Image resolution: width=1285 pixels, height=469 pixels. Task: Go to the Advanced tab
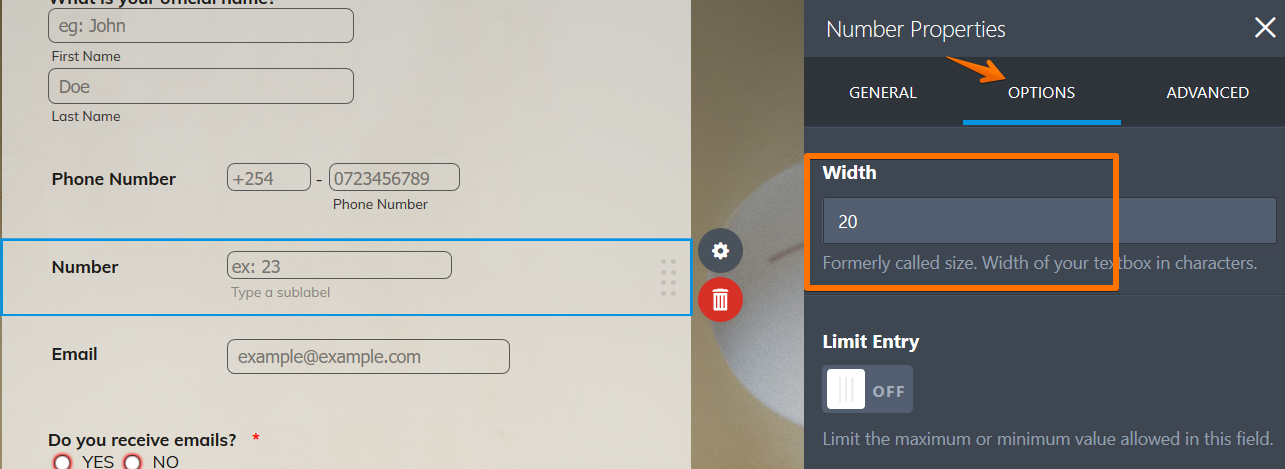(1207, 92)
